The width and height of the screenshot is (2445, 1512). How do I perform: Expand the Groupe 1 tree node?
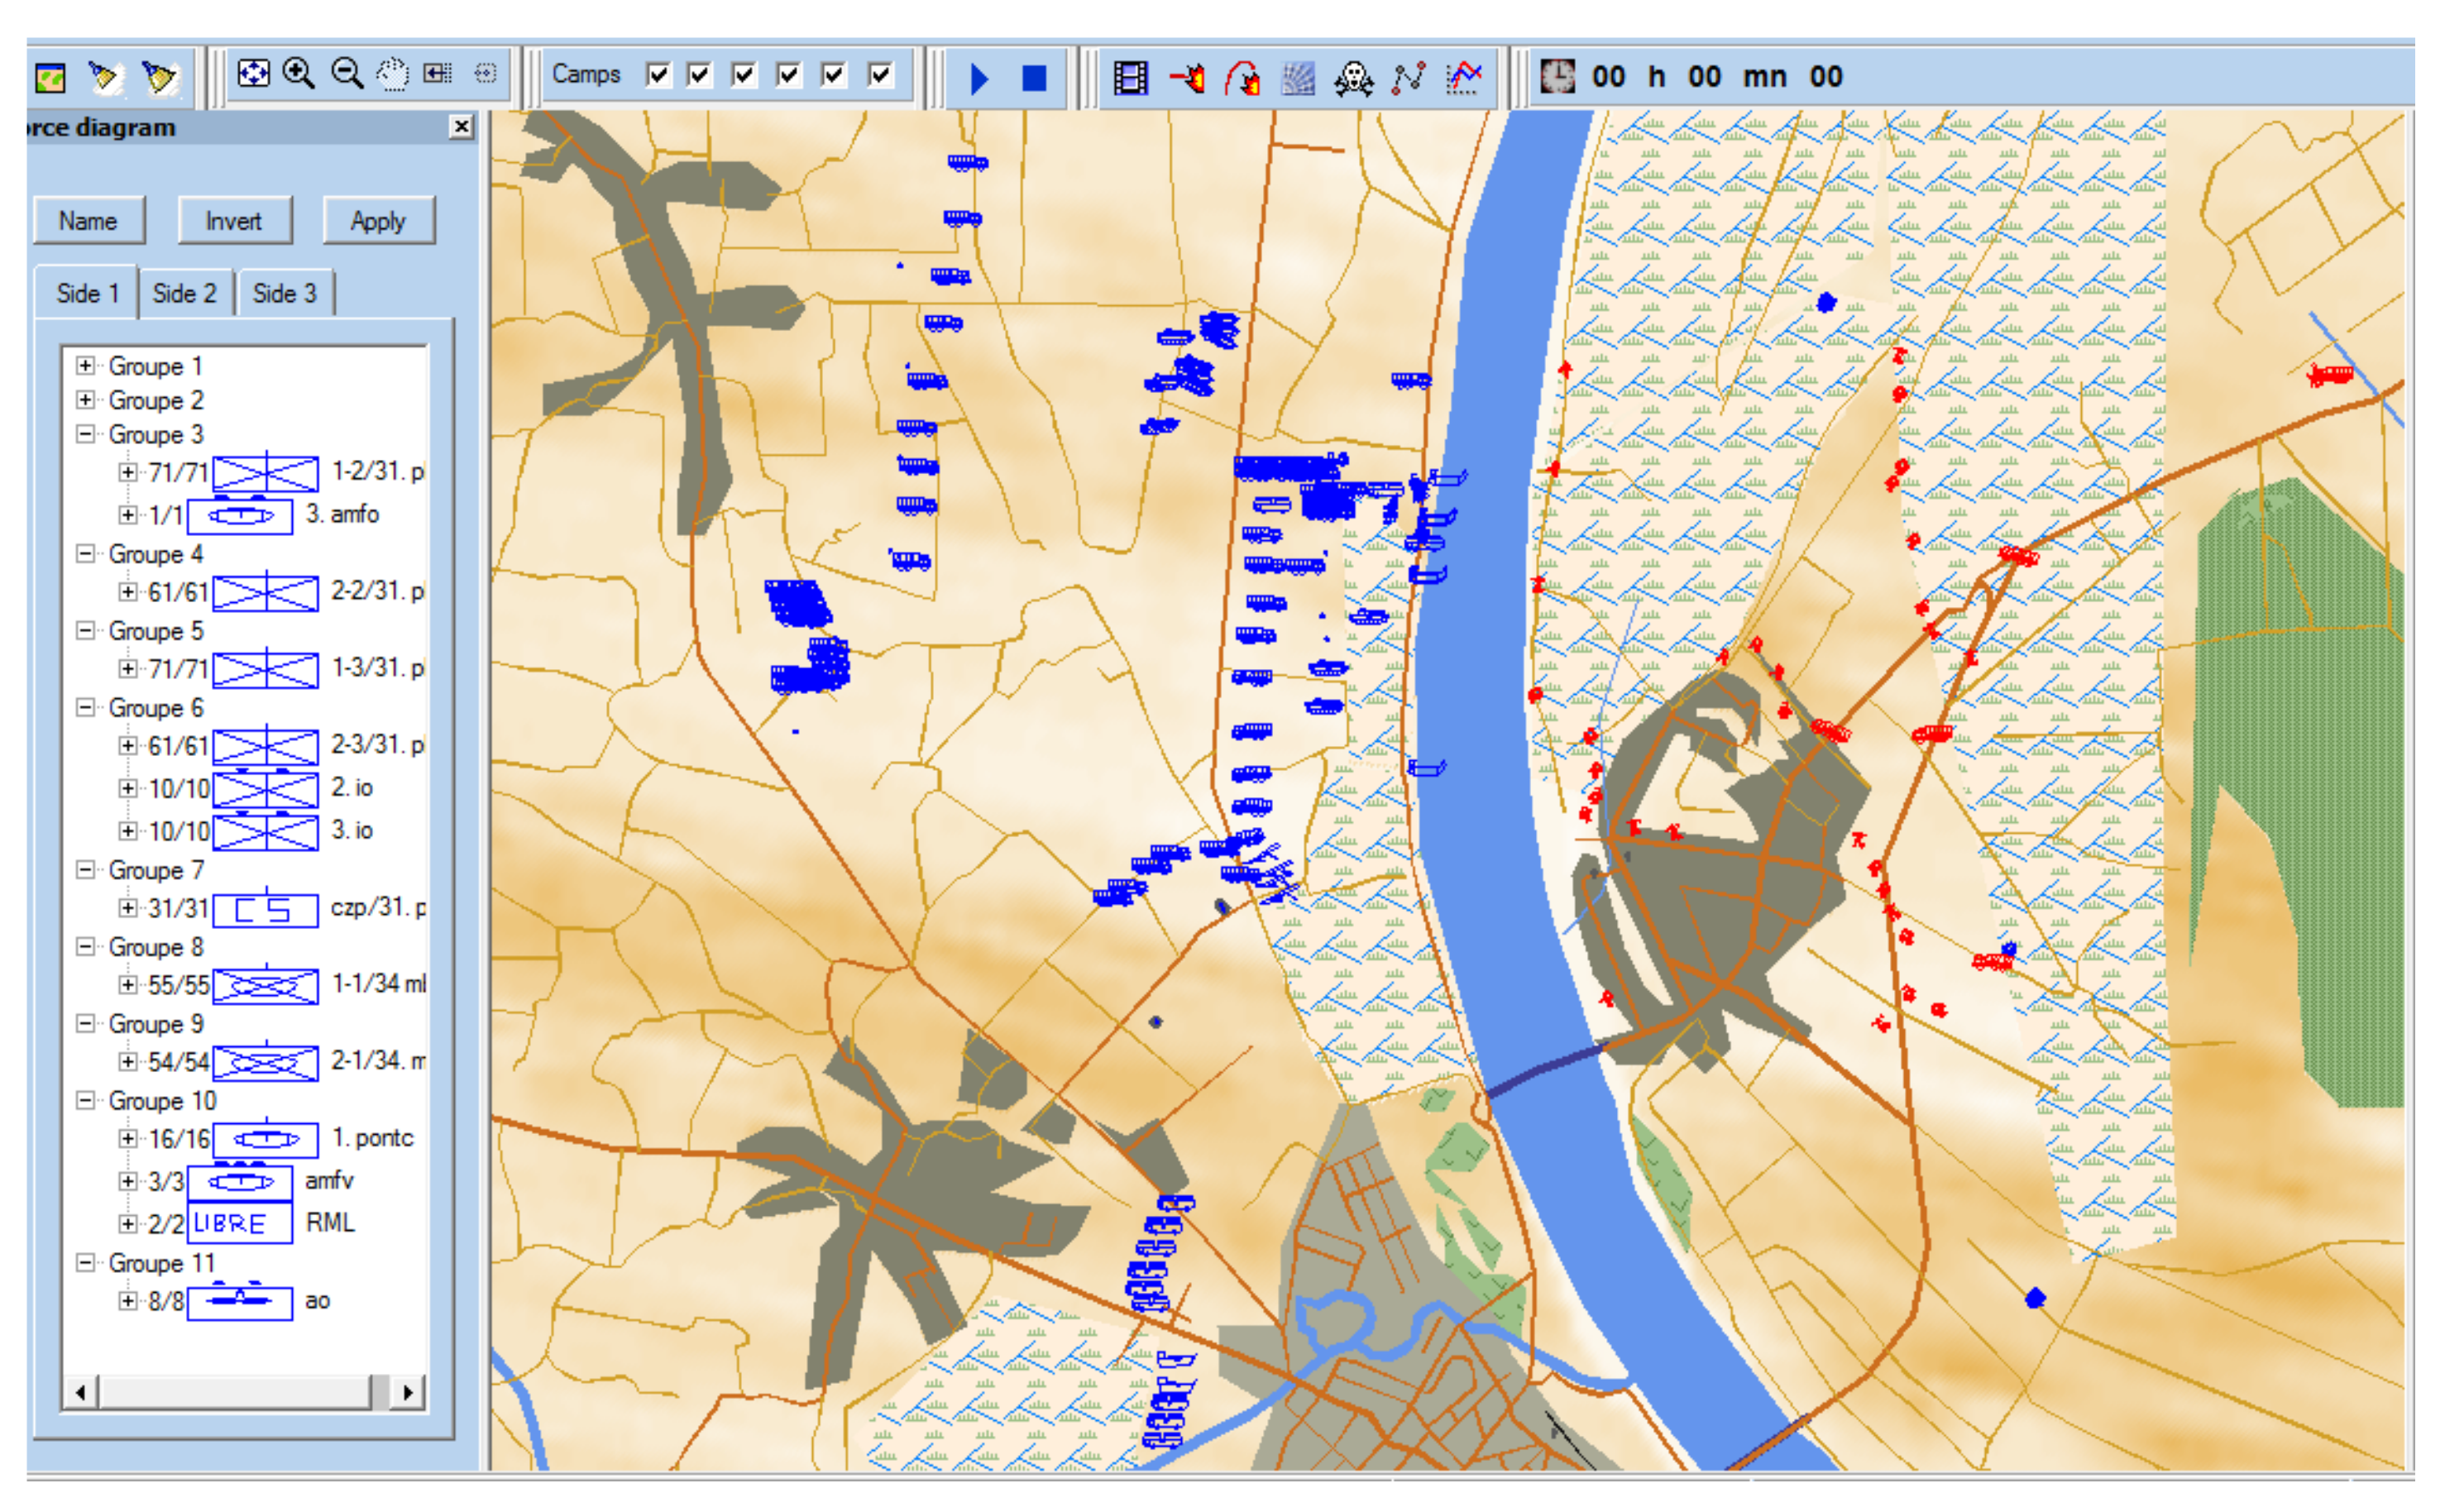[x=86, y=366]
